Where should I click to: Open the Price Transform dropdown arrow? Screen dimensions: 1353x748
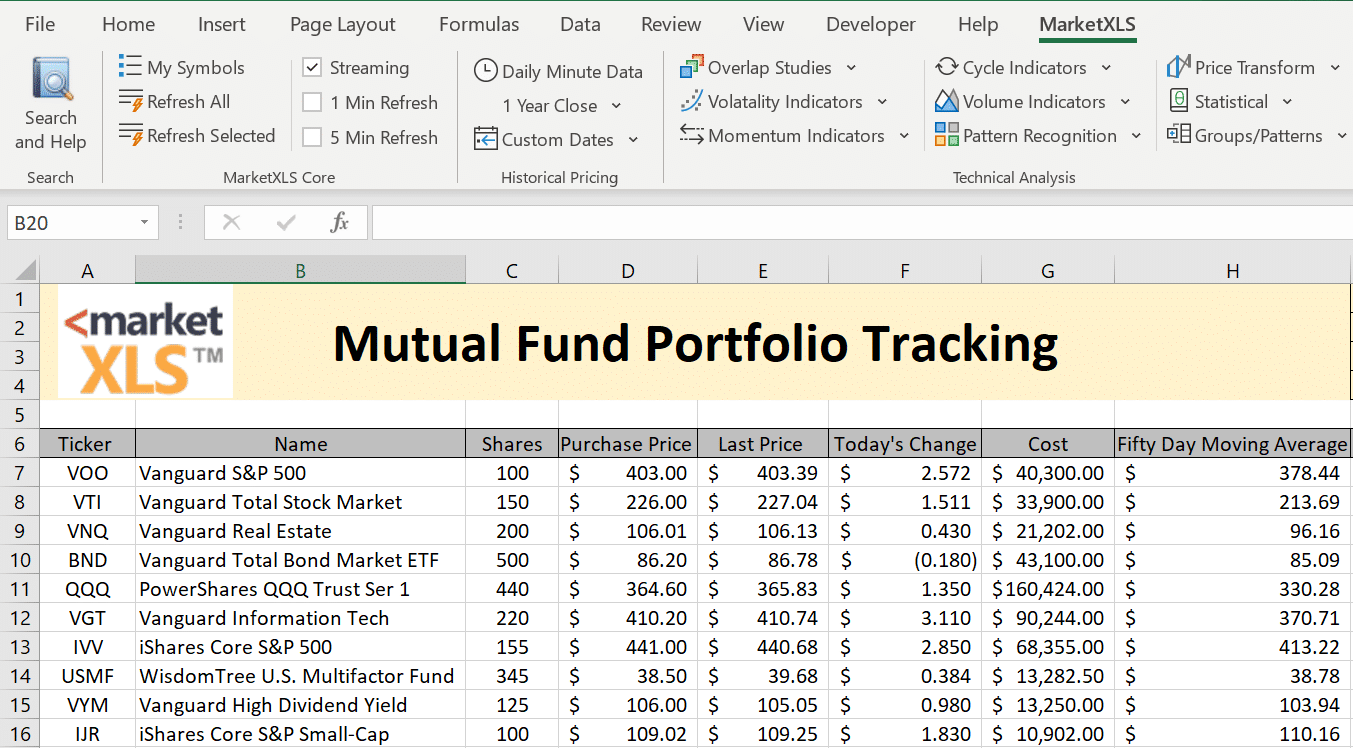1335,68
